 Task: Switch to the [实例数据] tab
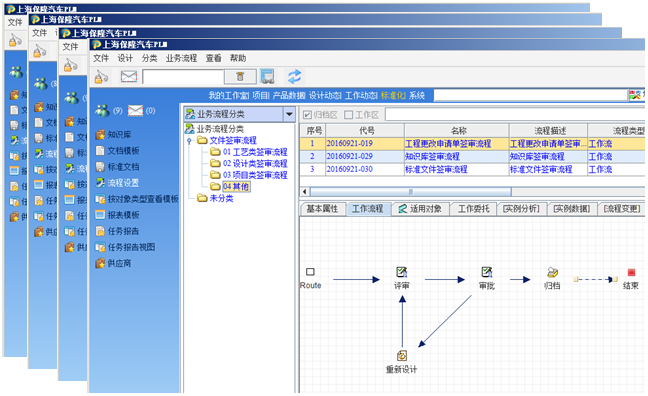pos(572,209)
